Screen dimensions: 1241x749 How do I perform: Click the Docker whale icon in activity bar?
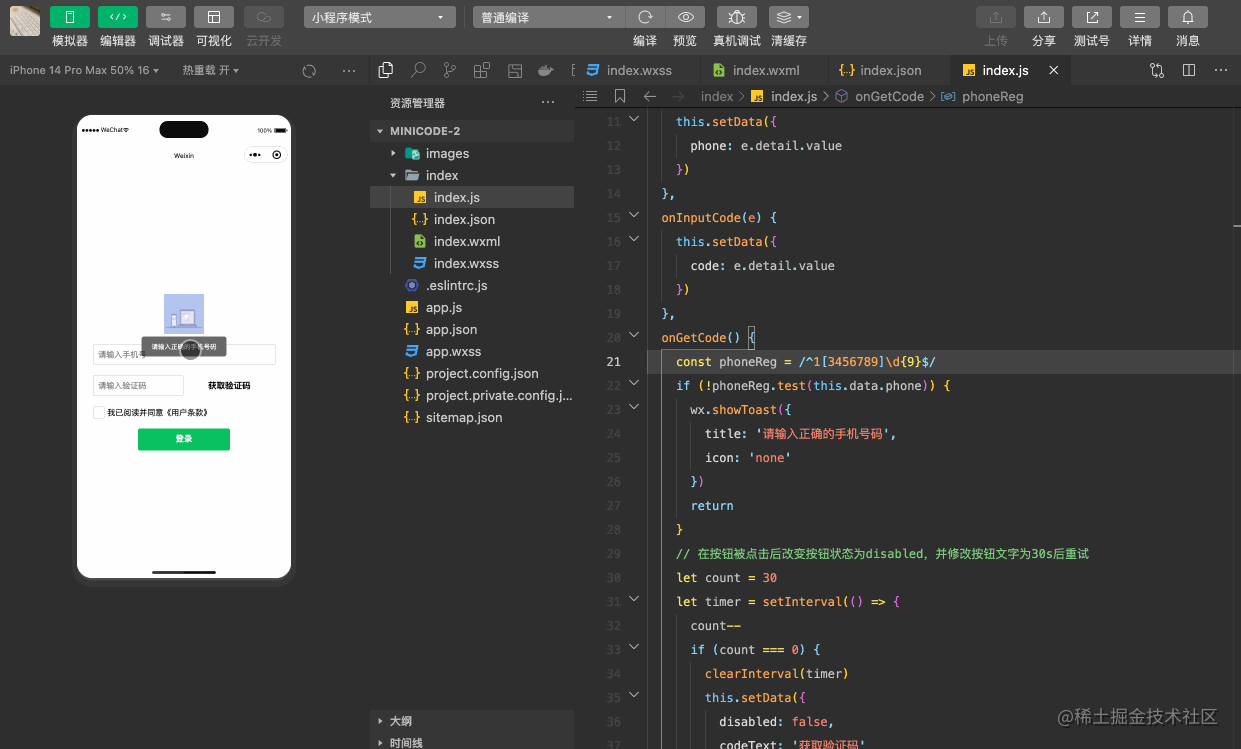546,70
